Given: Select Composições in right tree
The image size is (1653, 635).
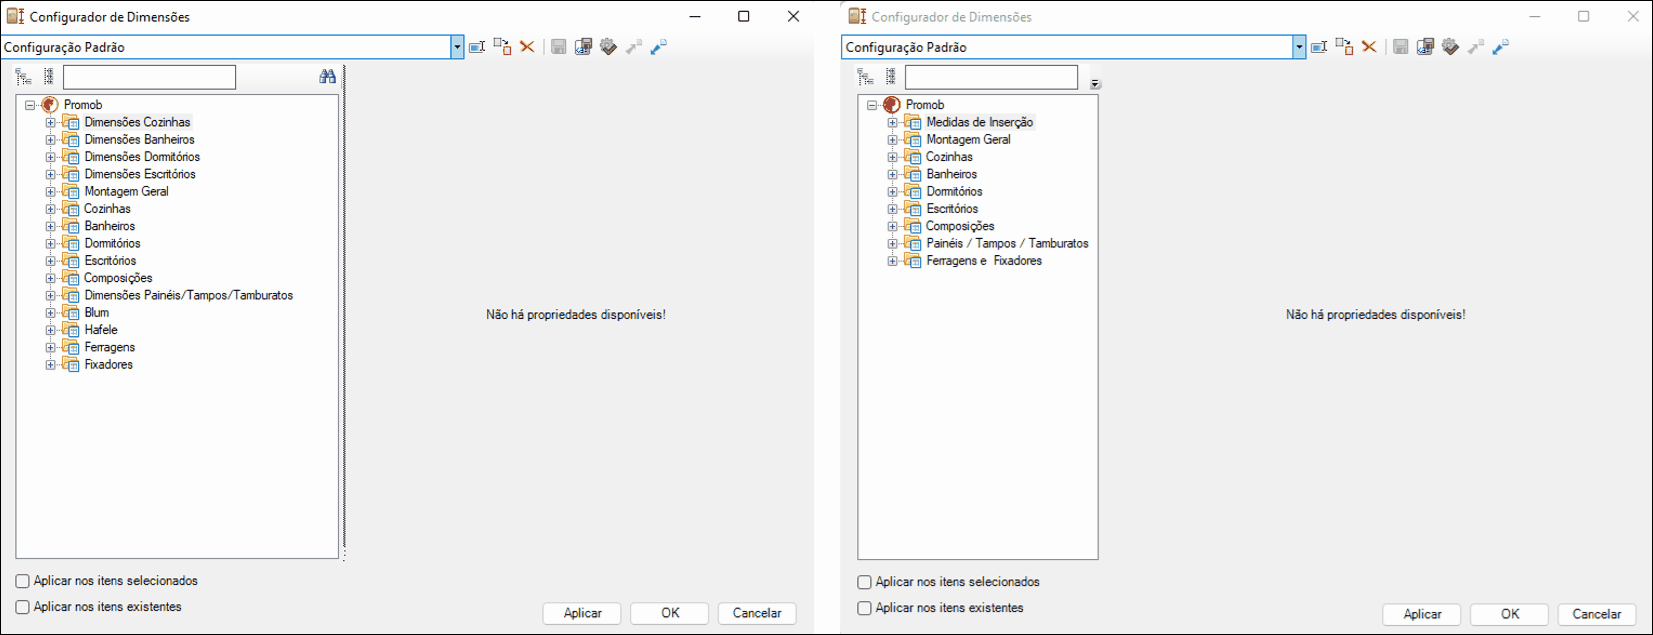Looking at the screenshot, I should pos(960,226).
